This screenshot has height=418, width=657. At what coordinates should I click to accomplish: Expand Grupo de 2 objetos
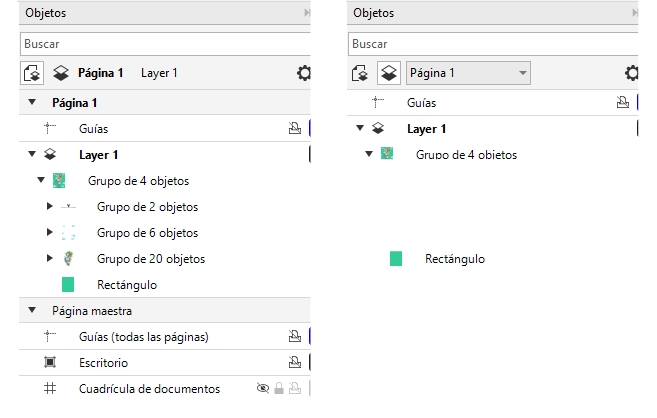pyautogui.click(x=49, y=207)
